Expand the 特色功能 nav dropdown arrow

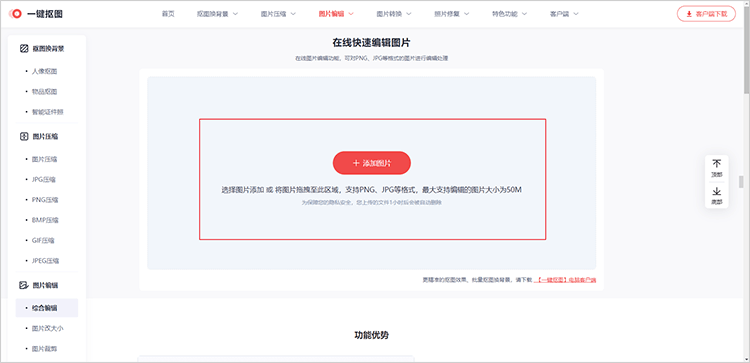coord(524,14)
